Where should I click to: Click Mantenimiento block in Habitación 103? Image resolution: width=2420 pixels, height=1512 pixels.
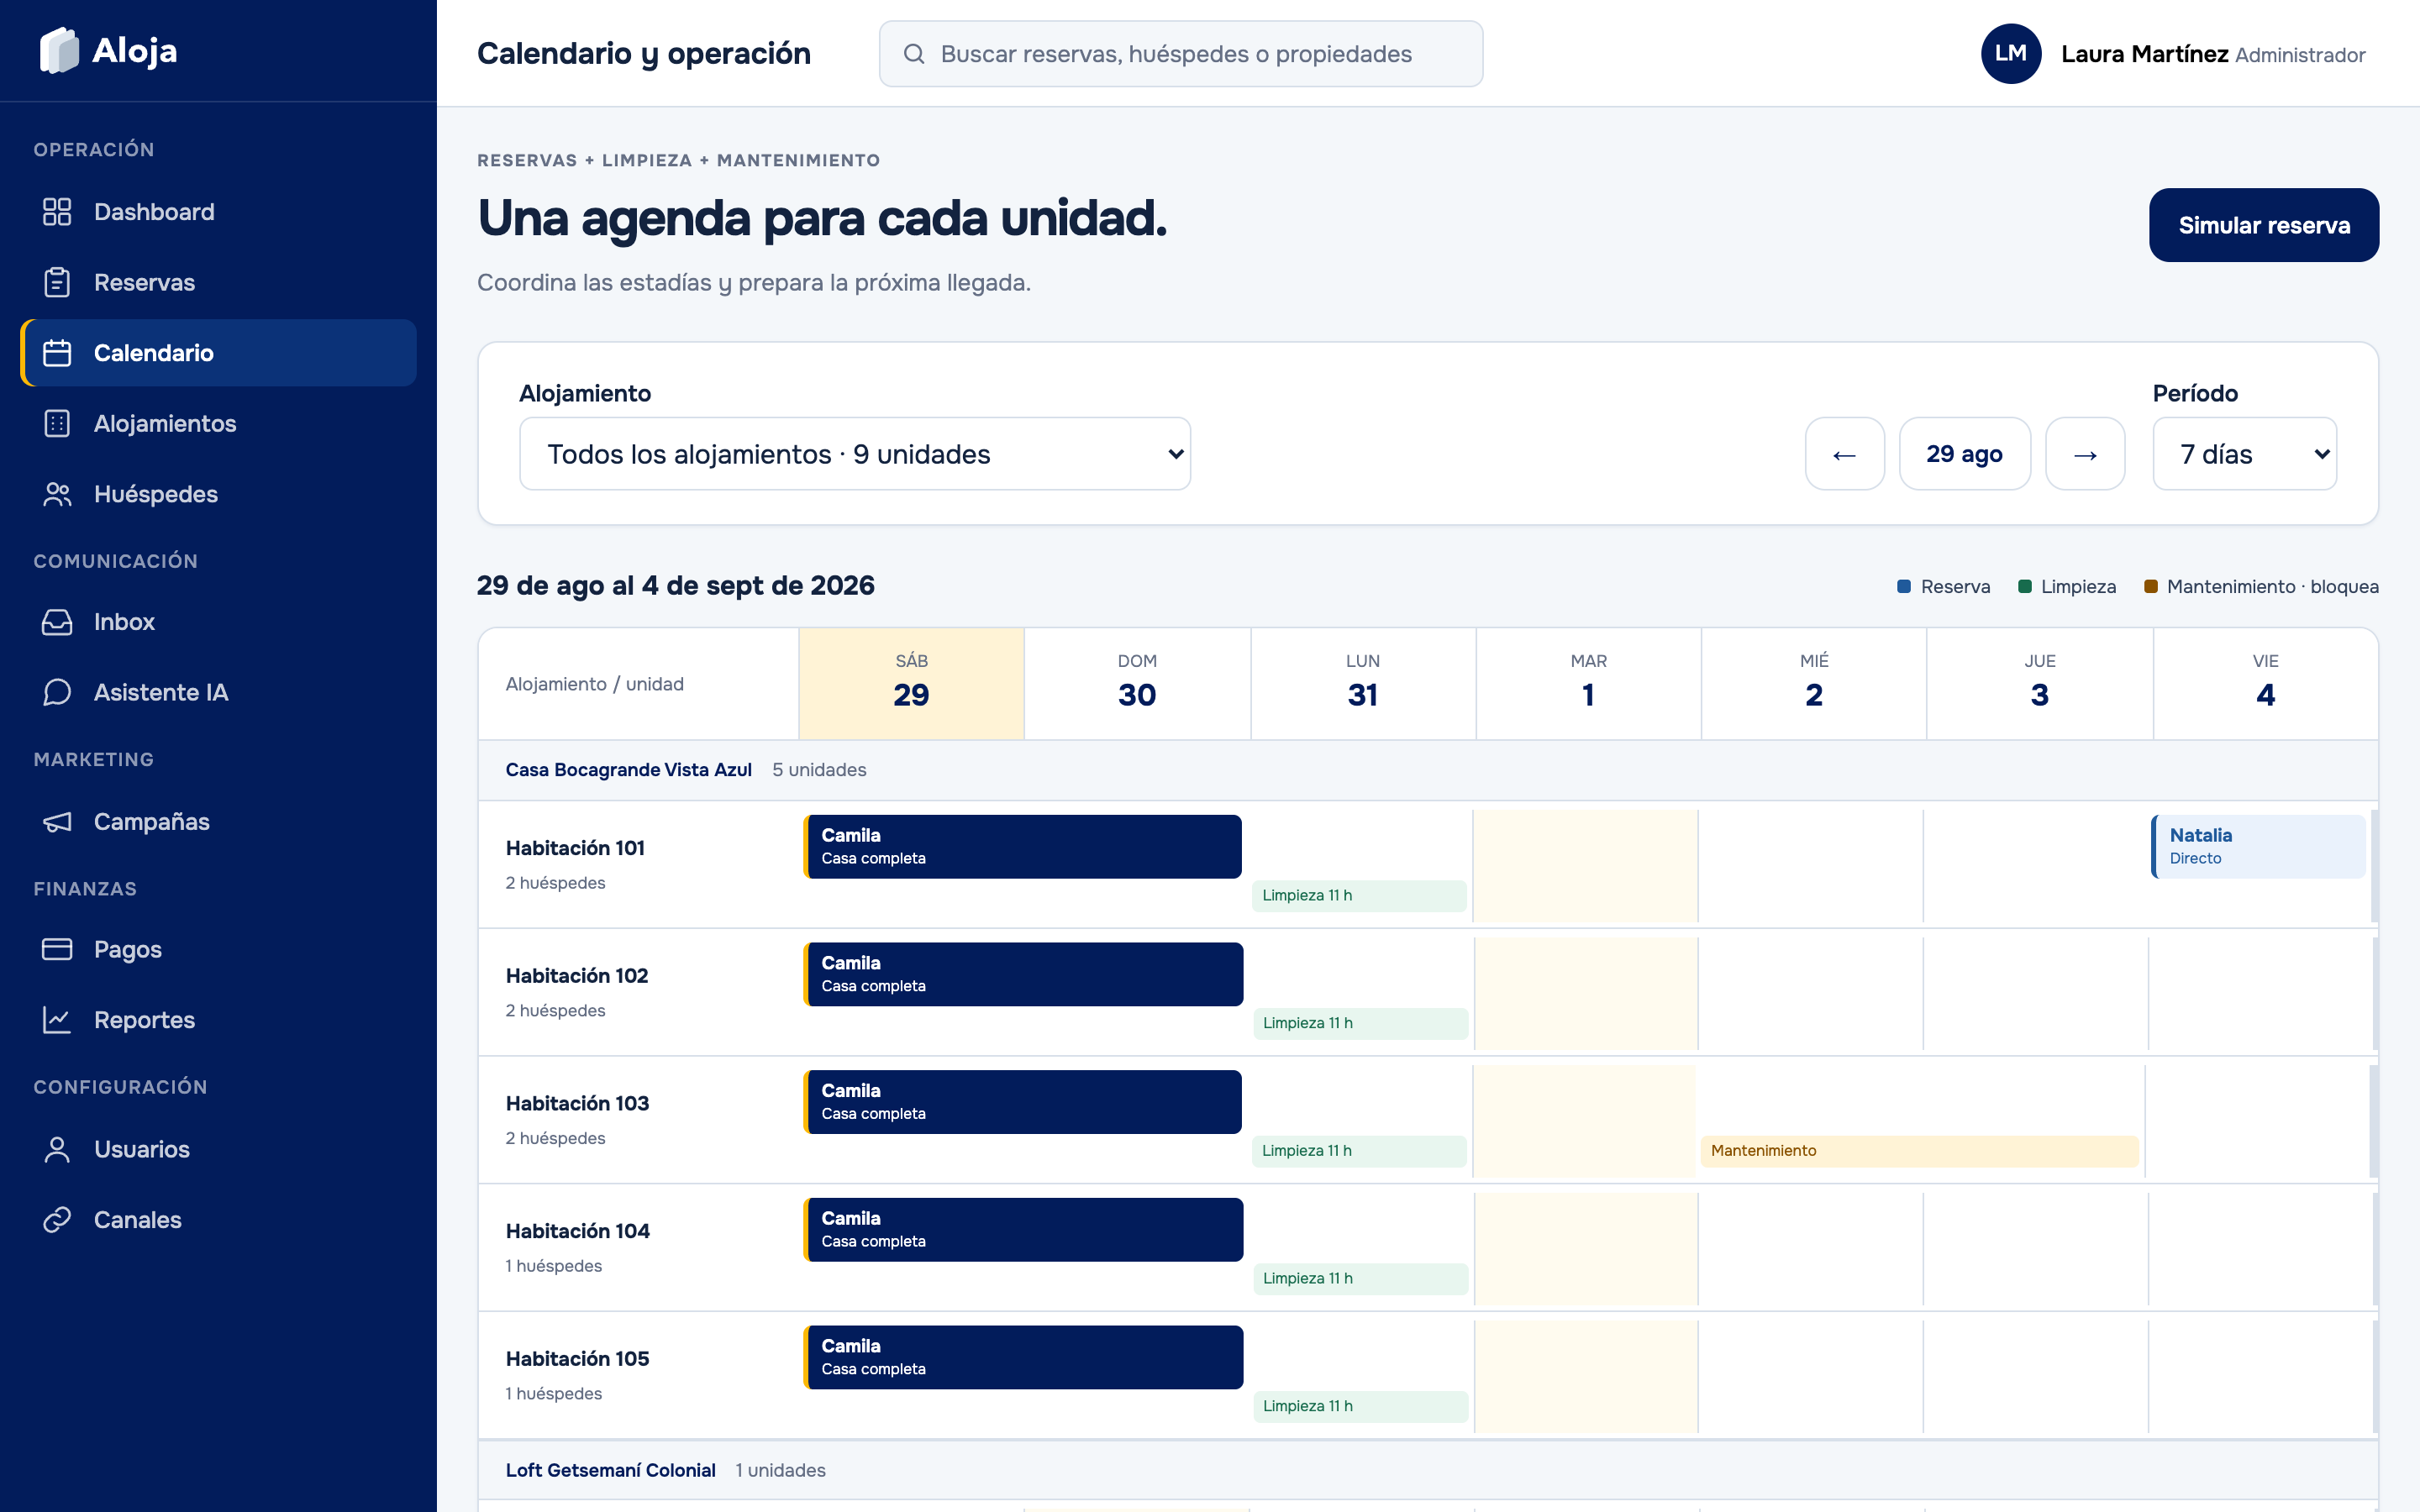tap(1919, 1151)
